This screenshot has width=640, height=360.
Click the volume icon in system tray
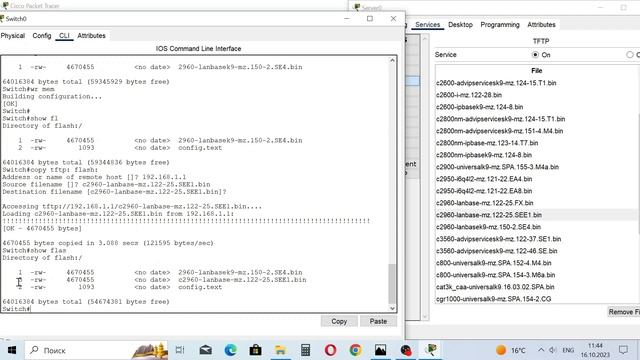[x=553, y=350]
